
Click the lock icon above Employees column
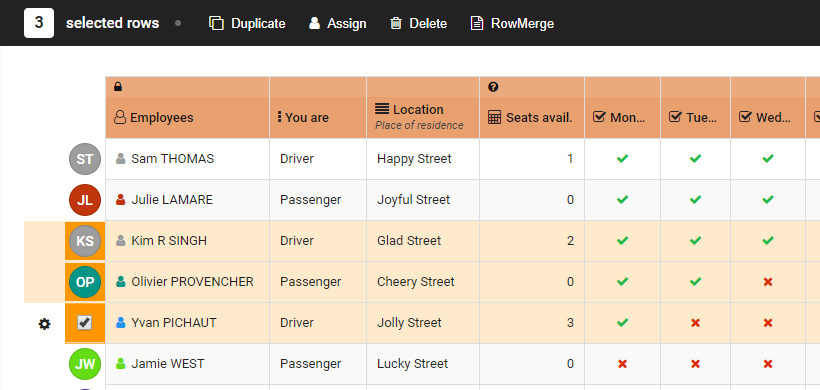(x=118, y=87)
